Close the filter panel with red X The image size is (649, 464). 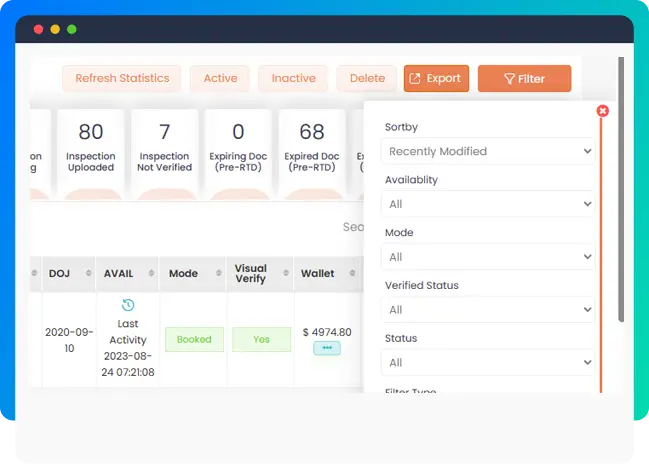[602, 111]
